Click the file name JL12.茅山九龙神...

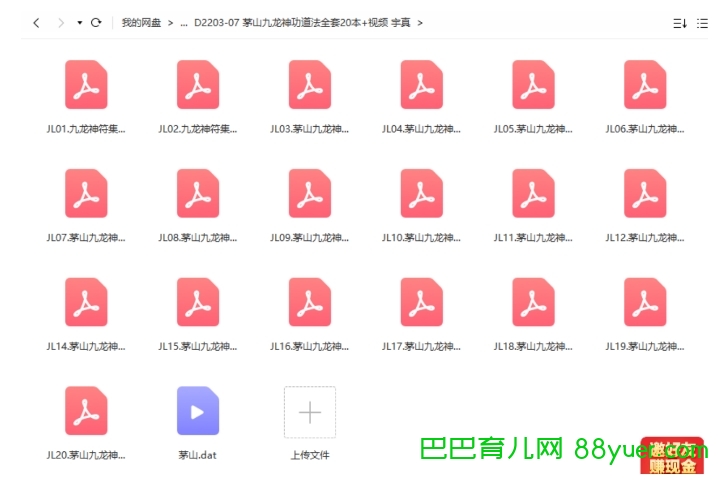point(645,238)
